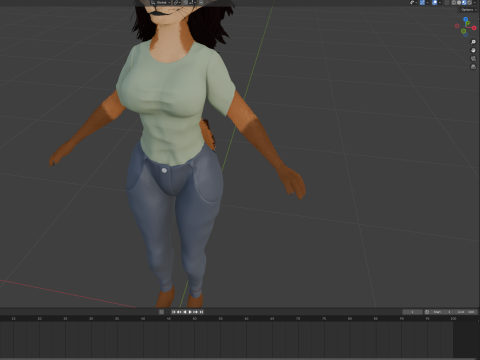The height and width of the screenshot is (360, 480).
Task: Open the gizmo settings dropdown arrow
Action: [428, 2]
